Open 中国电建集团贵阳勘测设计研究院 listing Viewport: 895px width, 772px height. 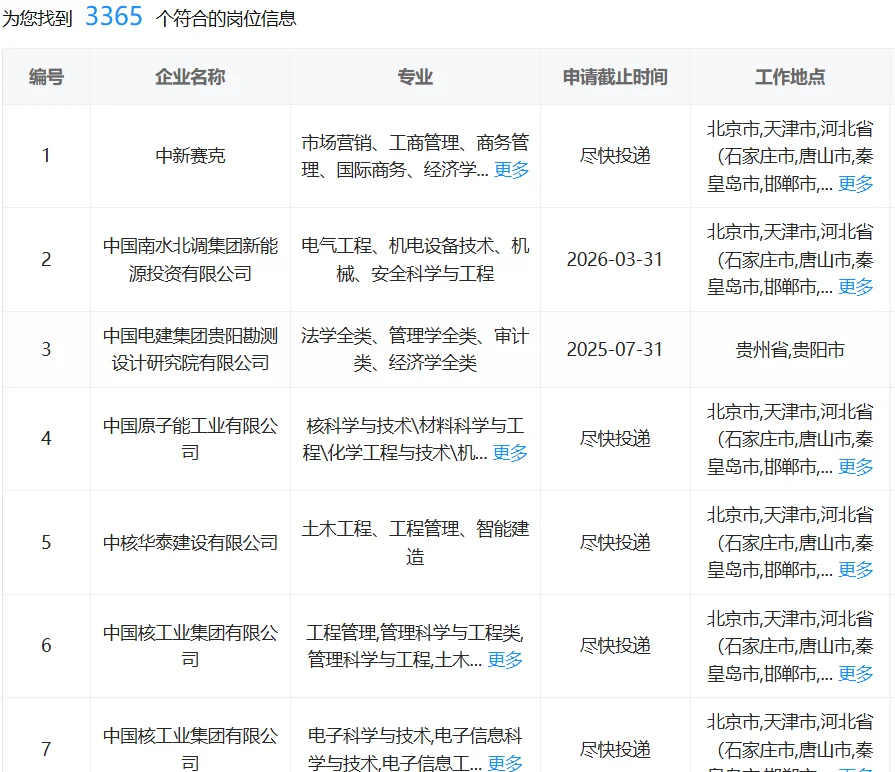coord(190,349)
